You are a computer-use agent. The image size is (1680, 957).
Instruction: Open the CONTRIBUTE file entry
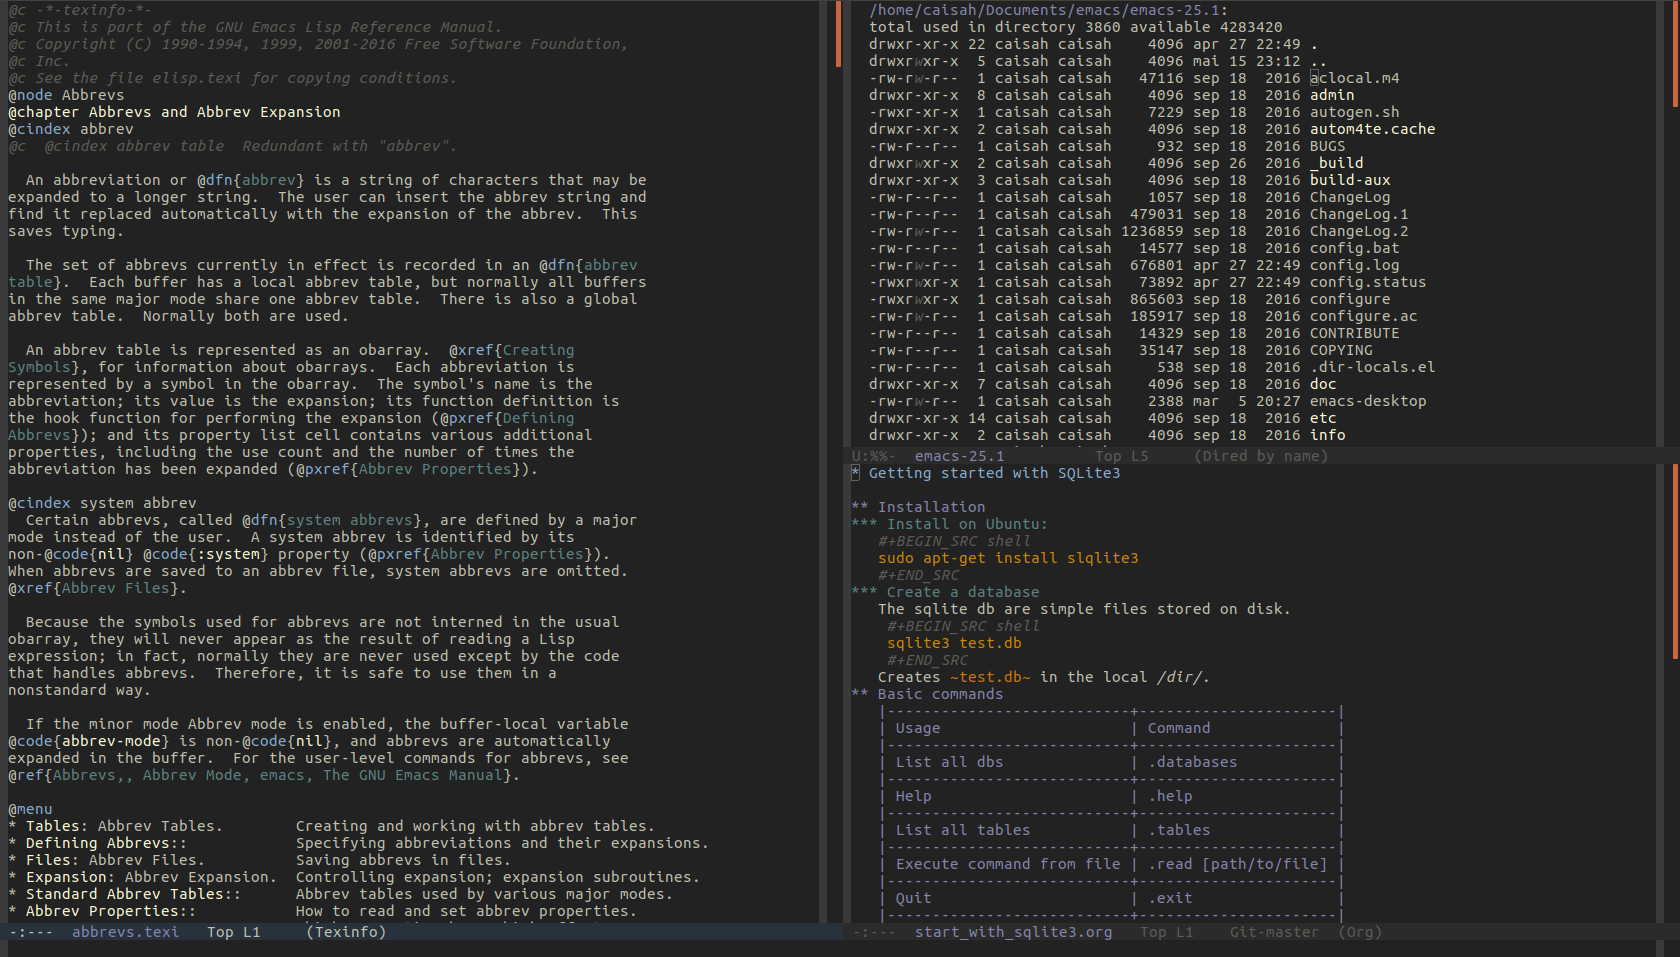1354,333
